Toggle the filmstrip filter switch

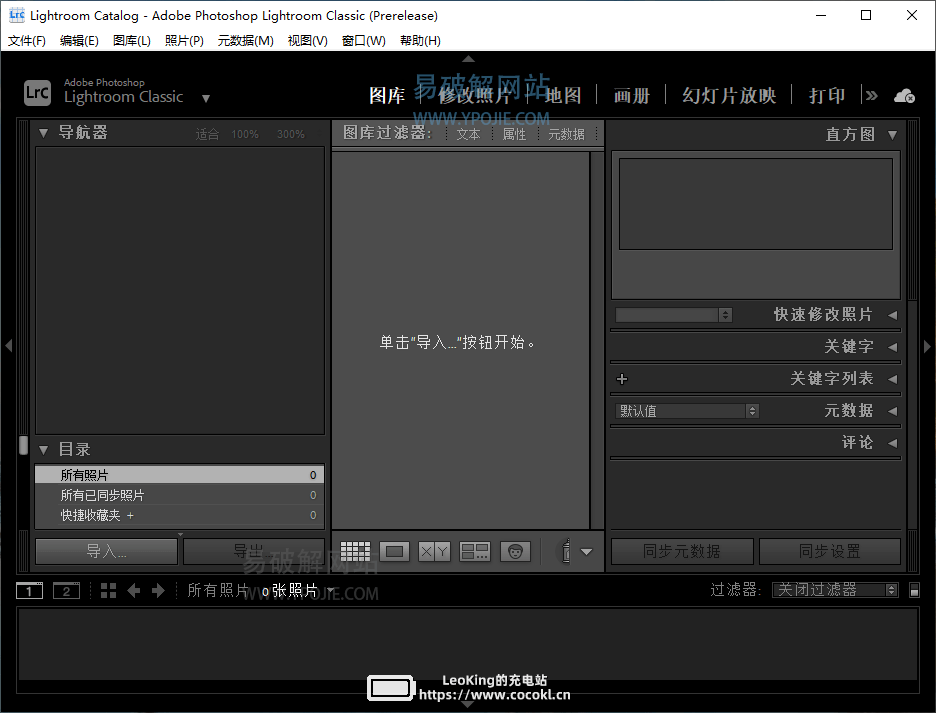[x=914, y=590]
